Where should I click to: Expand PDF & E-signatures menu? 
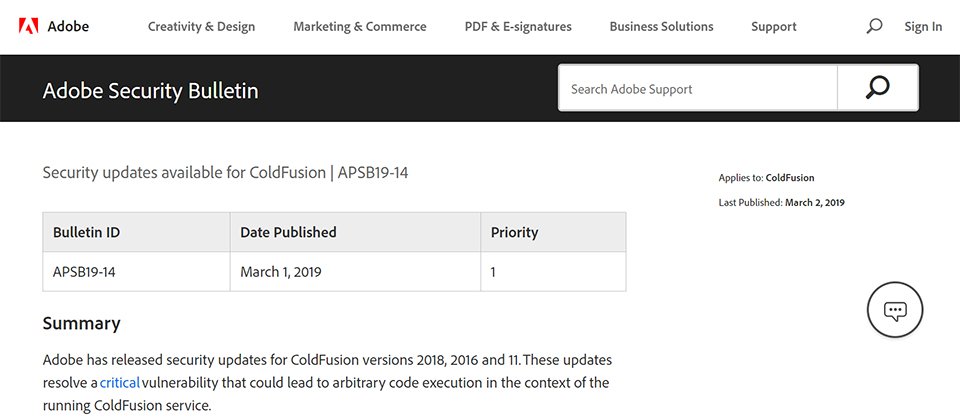point(518,27)
